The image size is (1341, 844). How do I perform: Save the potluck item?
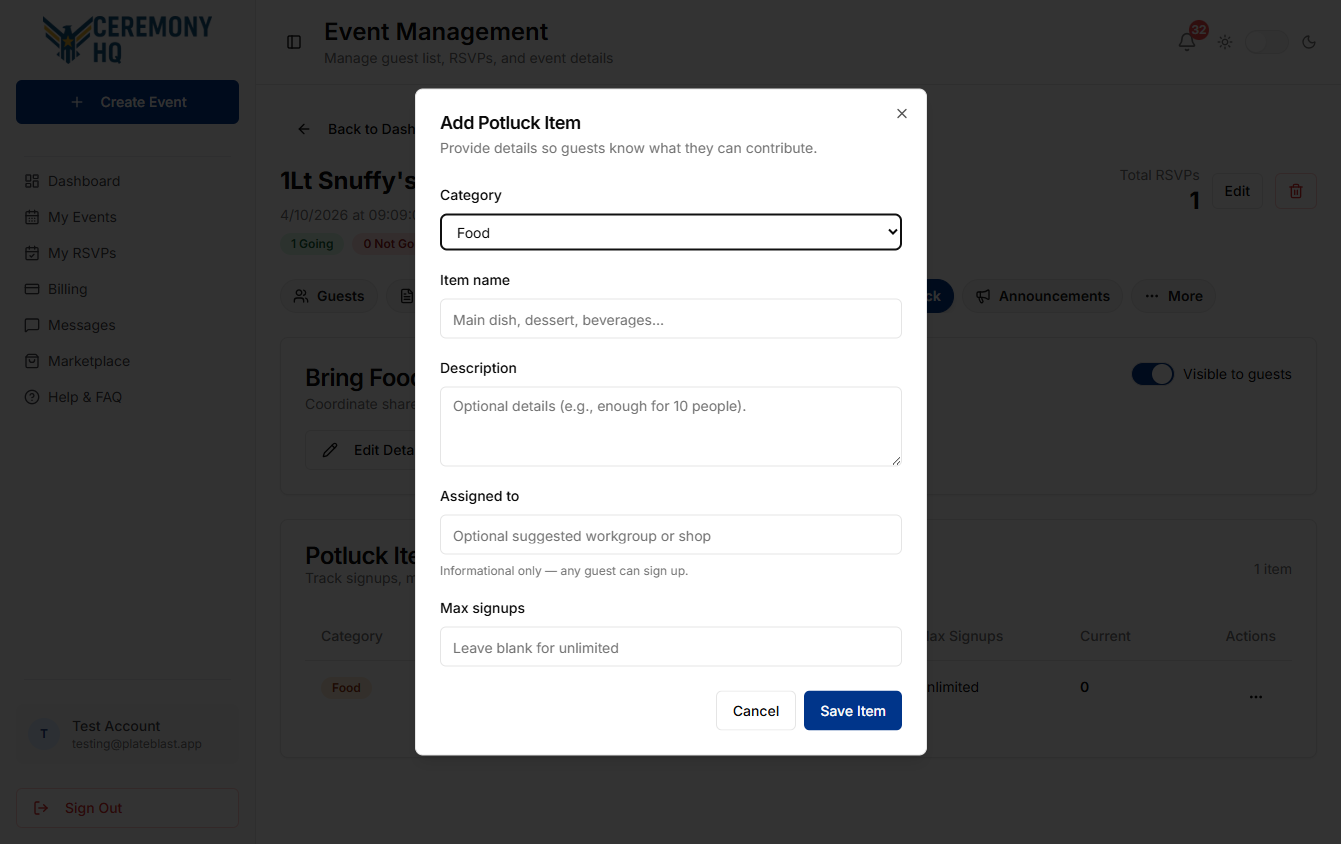pos(853,711)
